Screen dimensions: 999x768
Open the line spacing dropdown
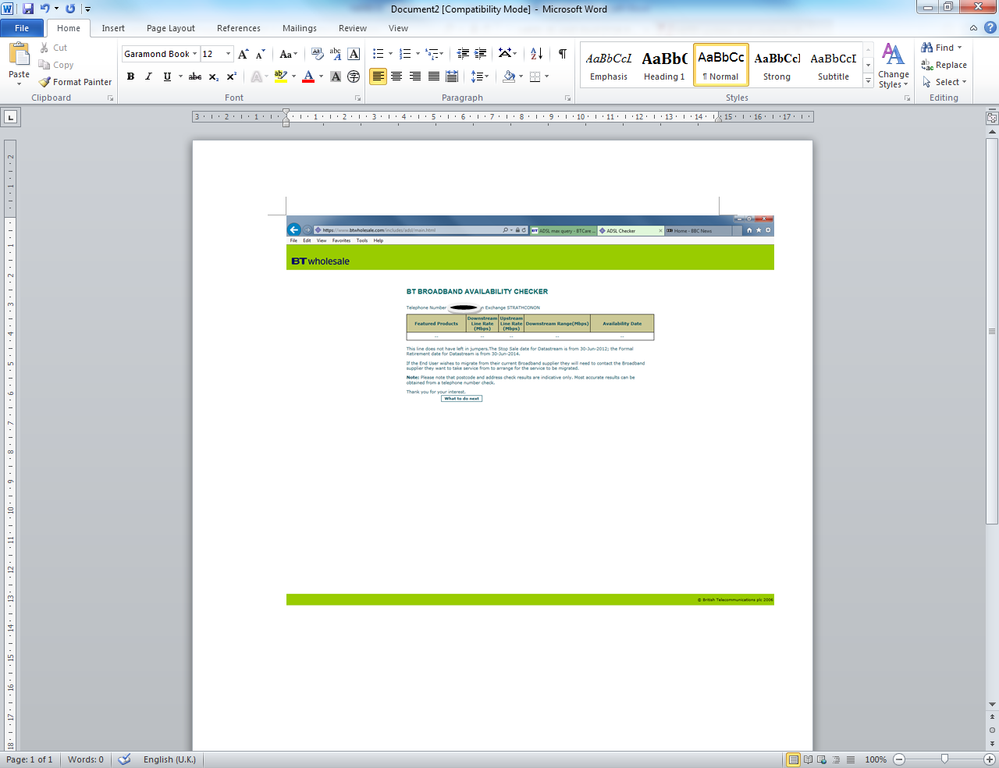(x=480, y=76)
